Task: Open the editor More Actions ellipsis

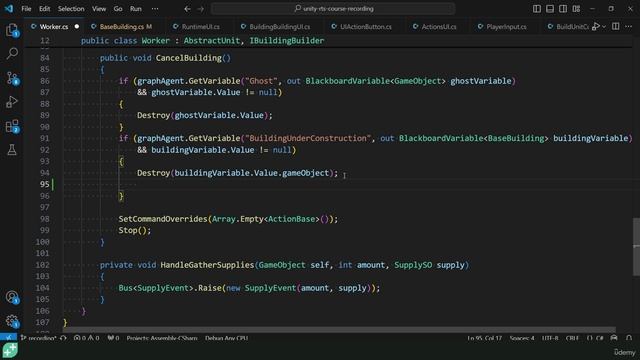Action: click(x=628, y=27)
